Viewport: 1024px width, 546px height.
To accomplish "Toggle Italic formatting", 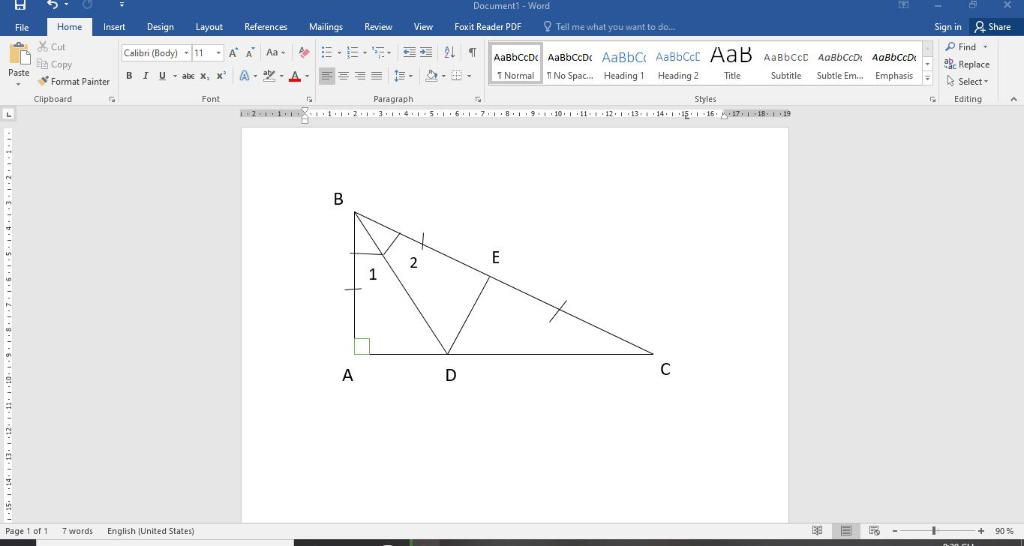I will [146, 76].
